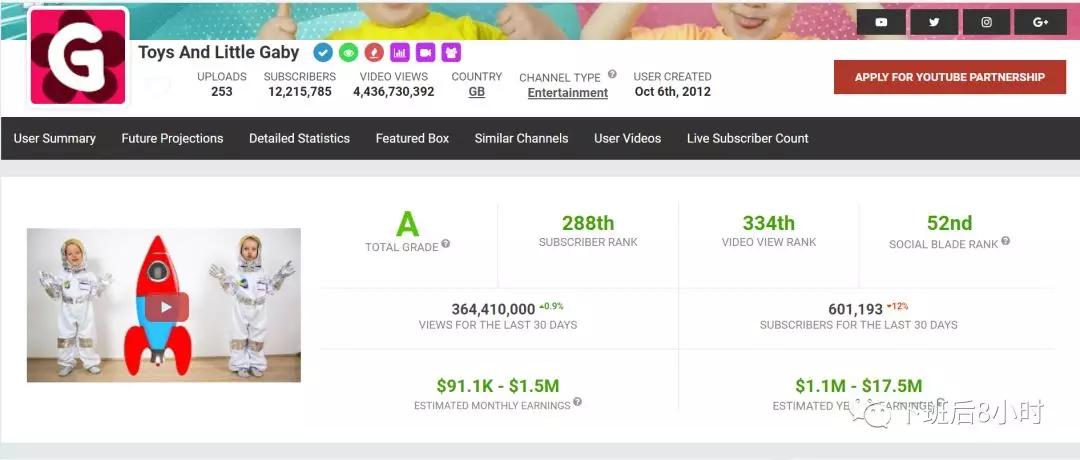Open the Future Projections tab
This screenshot has height=460, width=1080.
point(172,138)
